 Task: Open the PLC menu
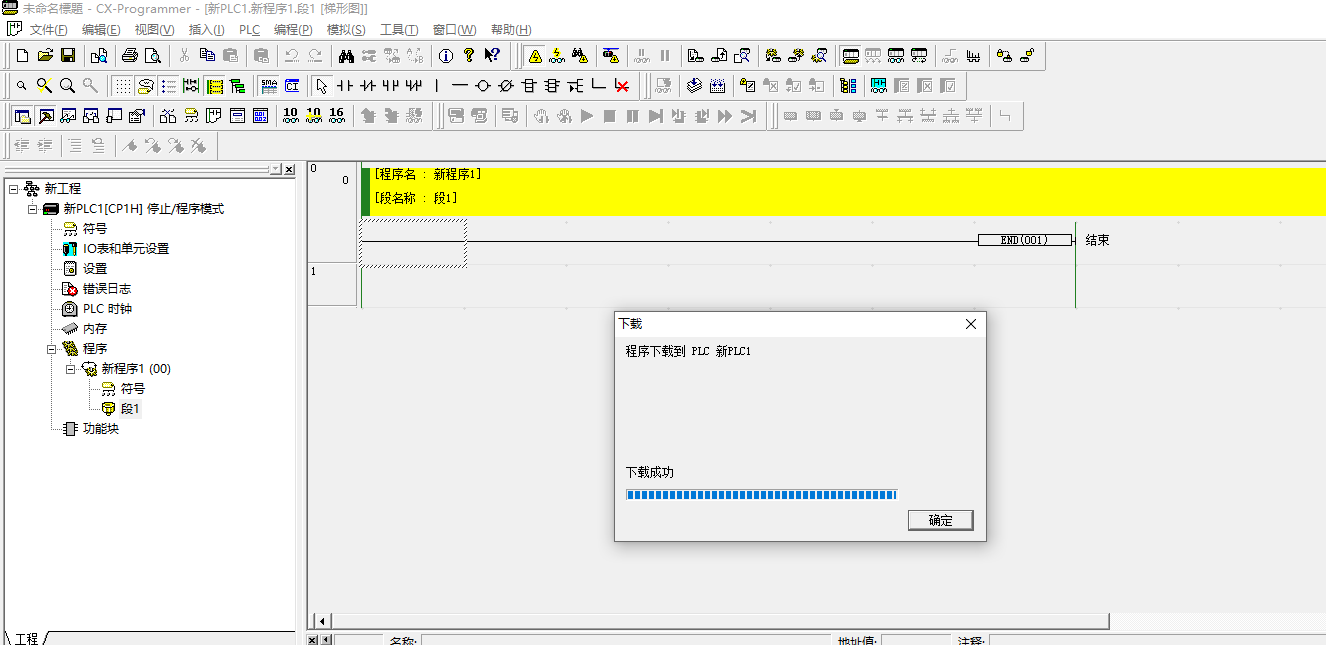tap(249, 30)
